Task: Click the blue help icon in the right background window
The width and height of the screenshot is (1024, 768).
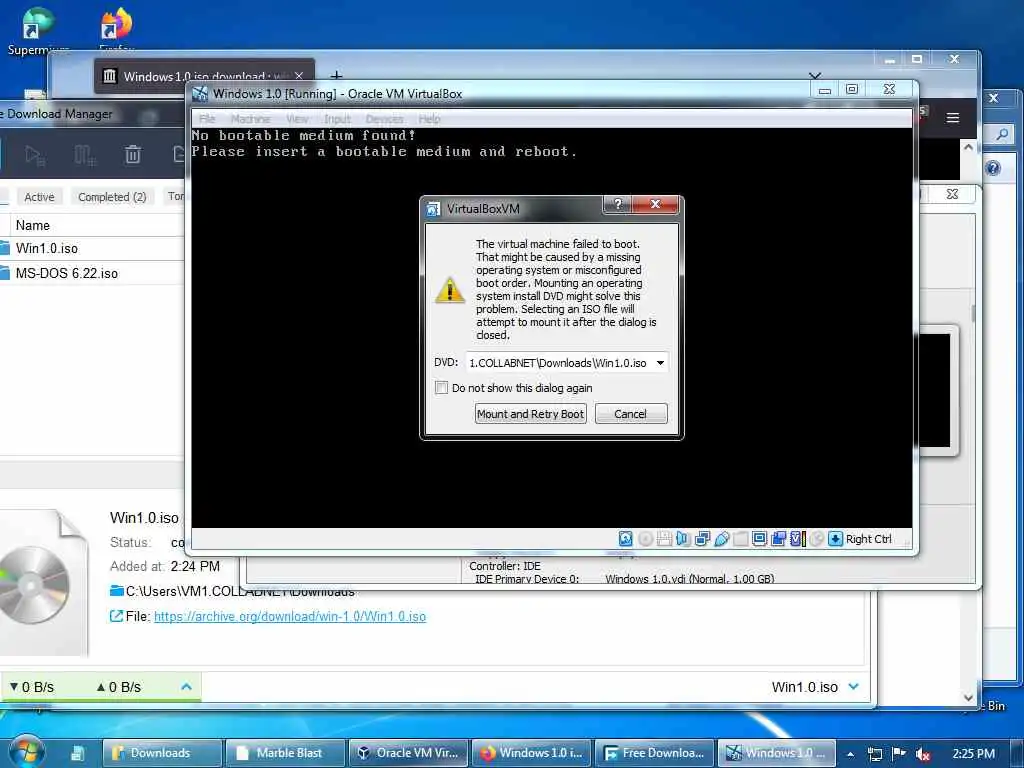Action: pos(993,168)
